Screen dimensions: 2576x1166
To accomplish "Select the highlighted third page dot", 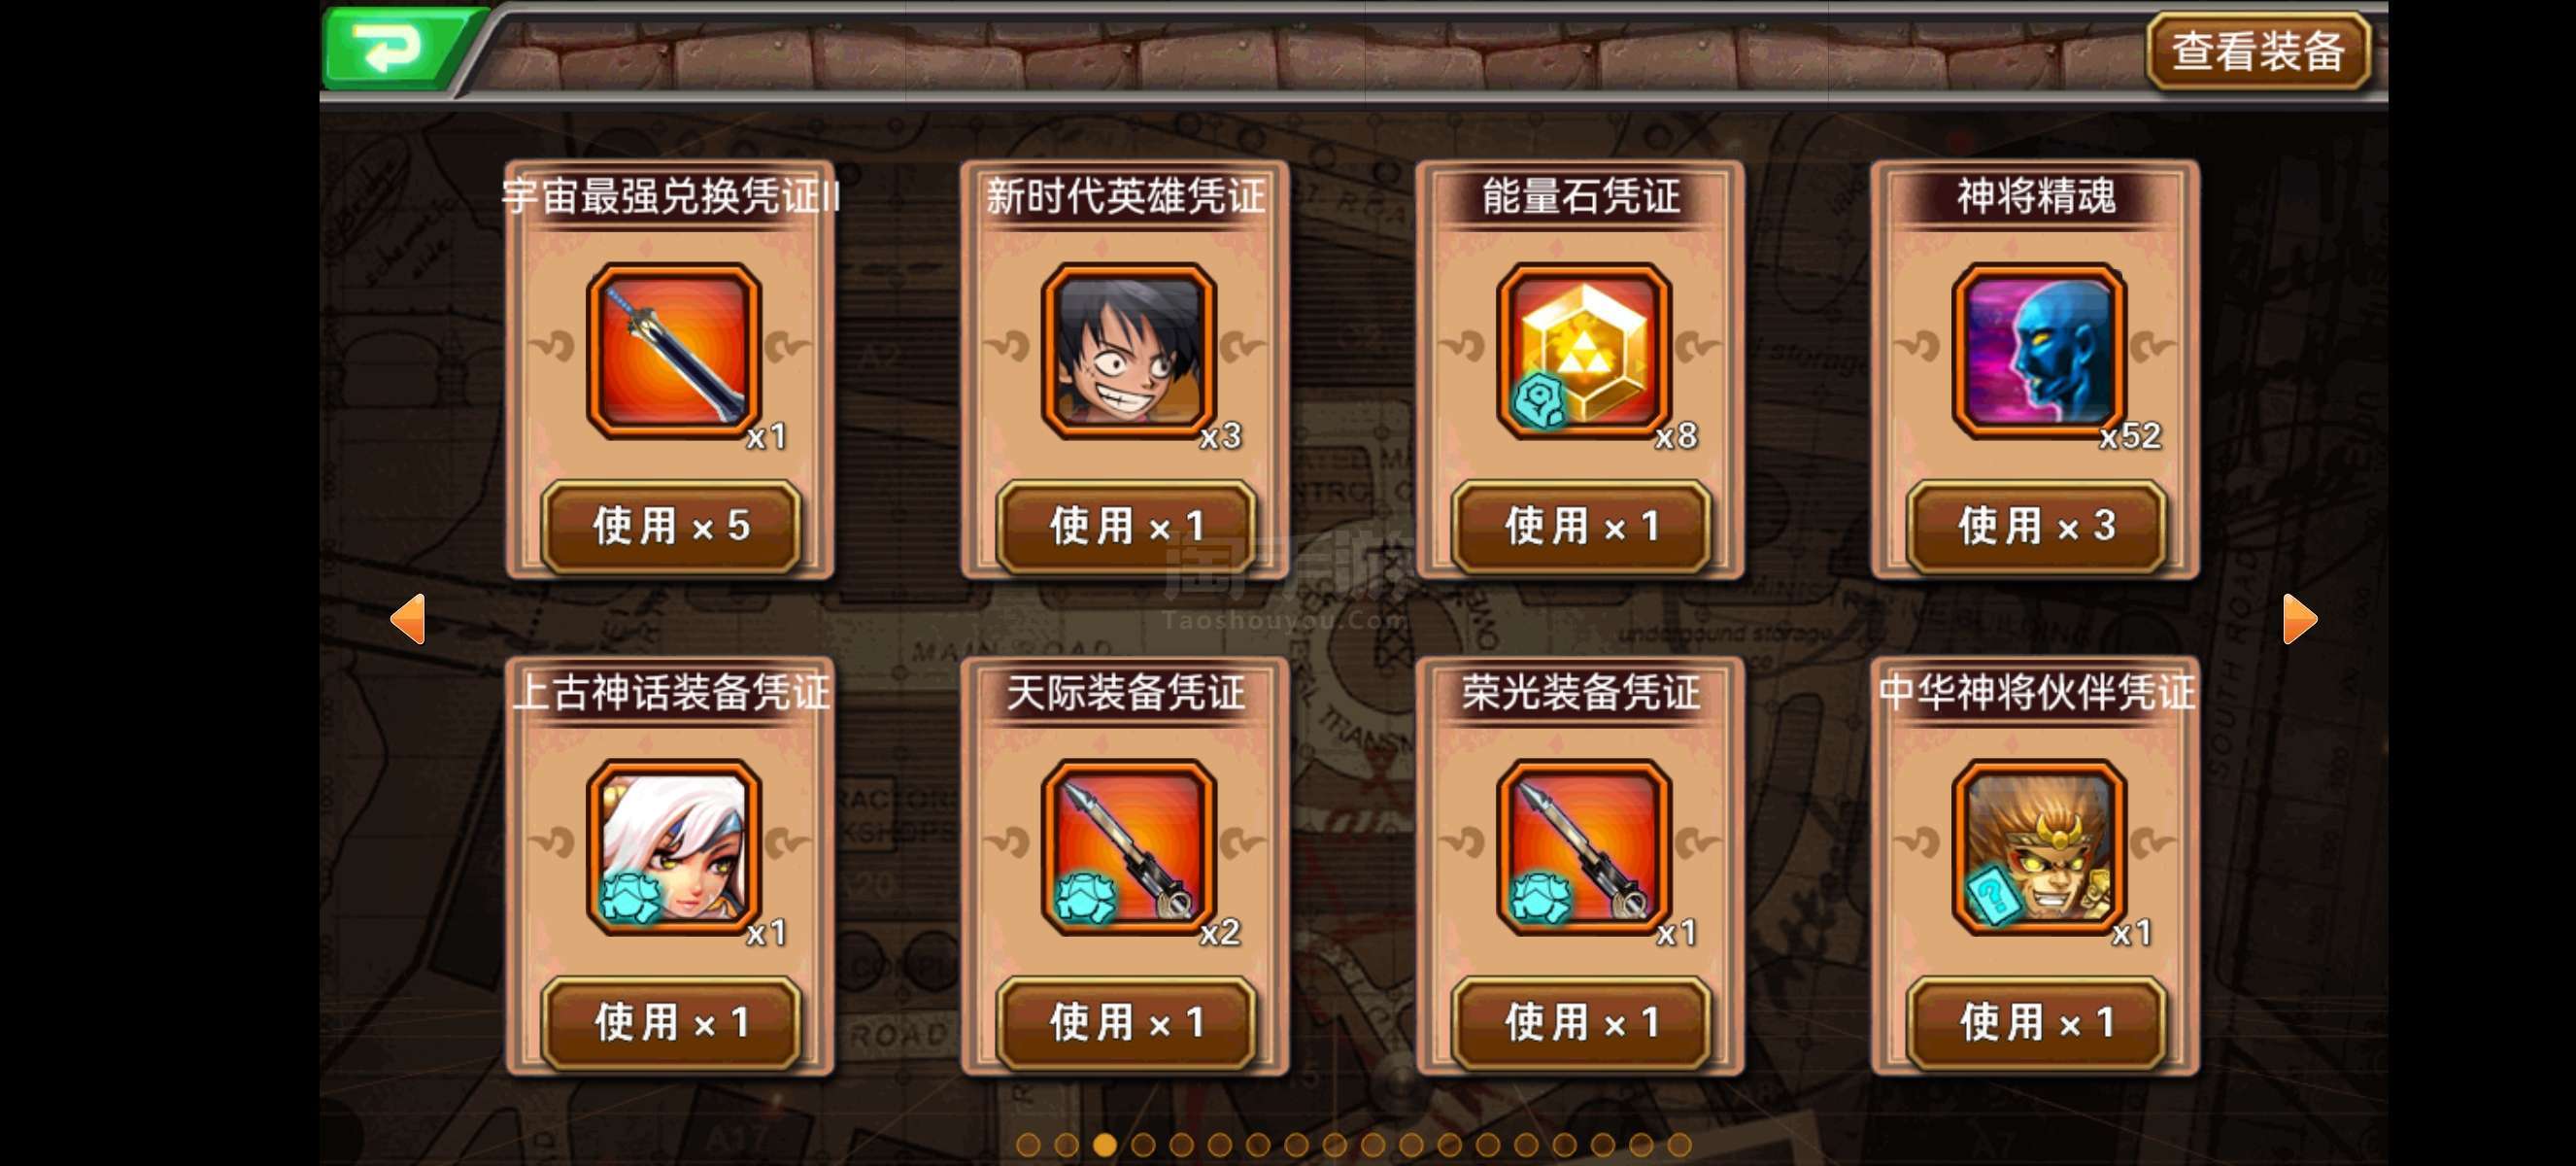I will pyautogui.click(x=1105, y=1144).
